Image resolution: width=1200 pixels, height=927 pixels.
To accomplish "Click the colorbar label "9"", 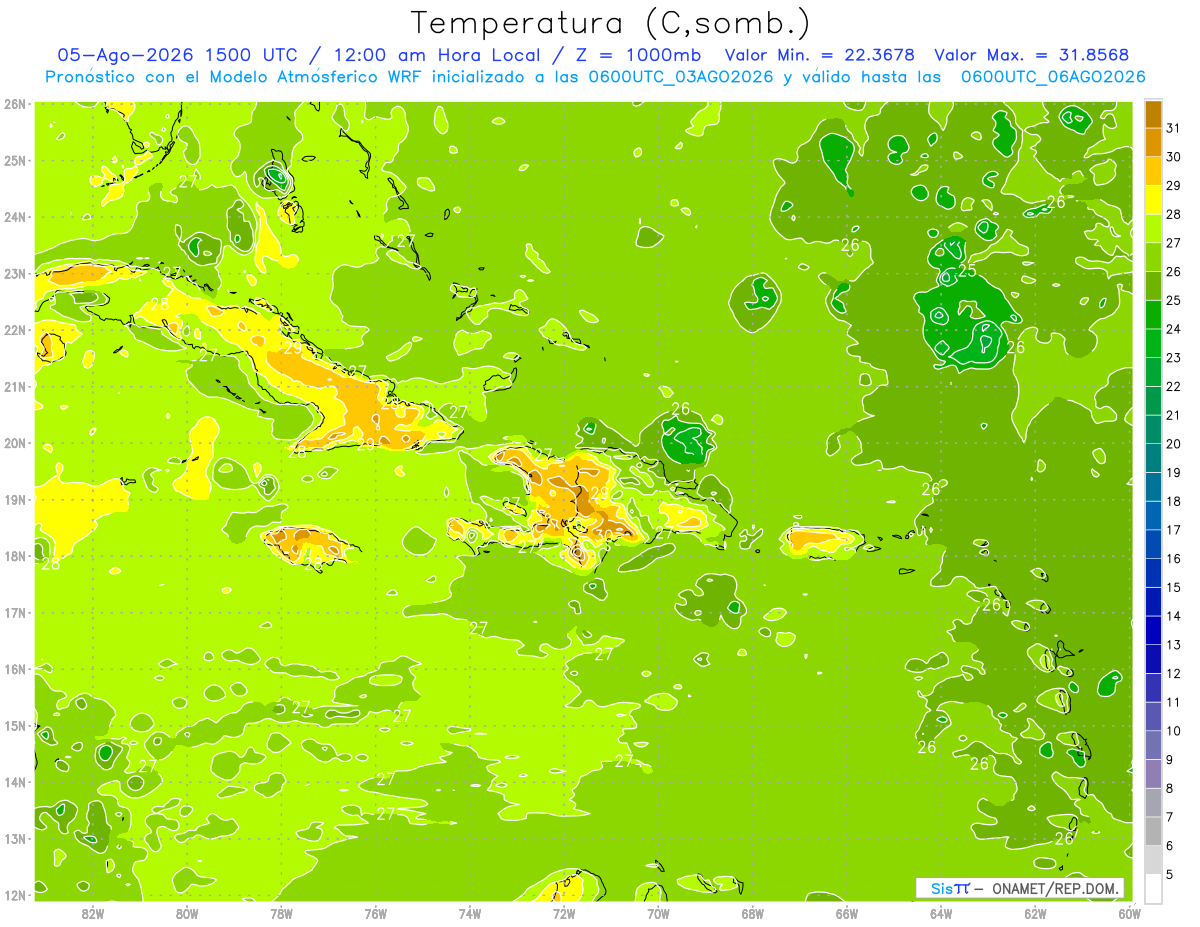I will 1171,760.
